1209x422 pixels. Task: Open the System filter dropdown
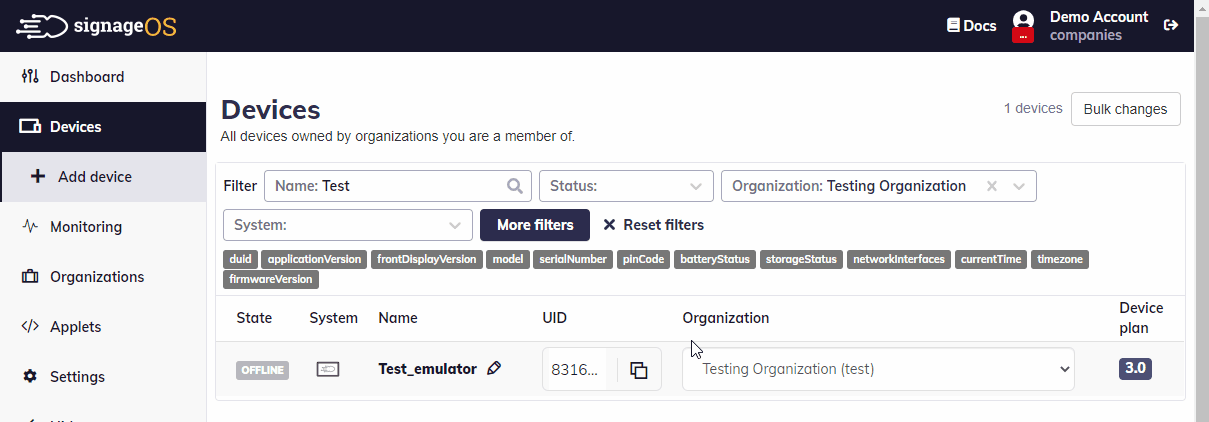[347, 225]
